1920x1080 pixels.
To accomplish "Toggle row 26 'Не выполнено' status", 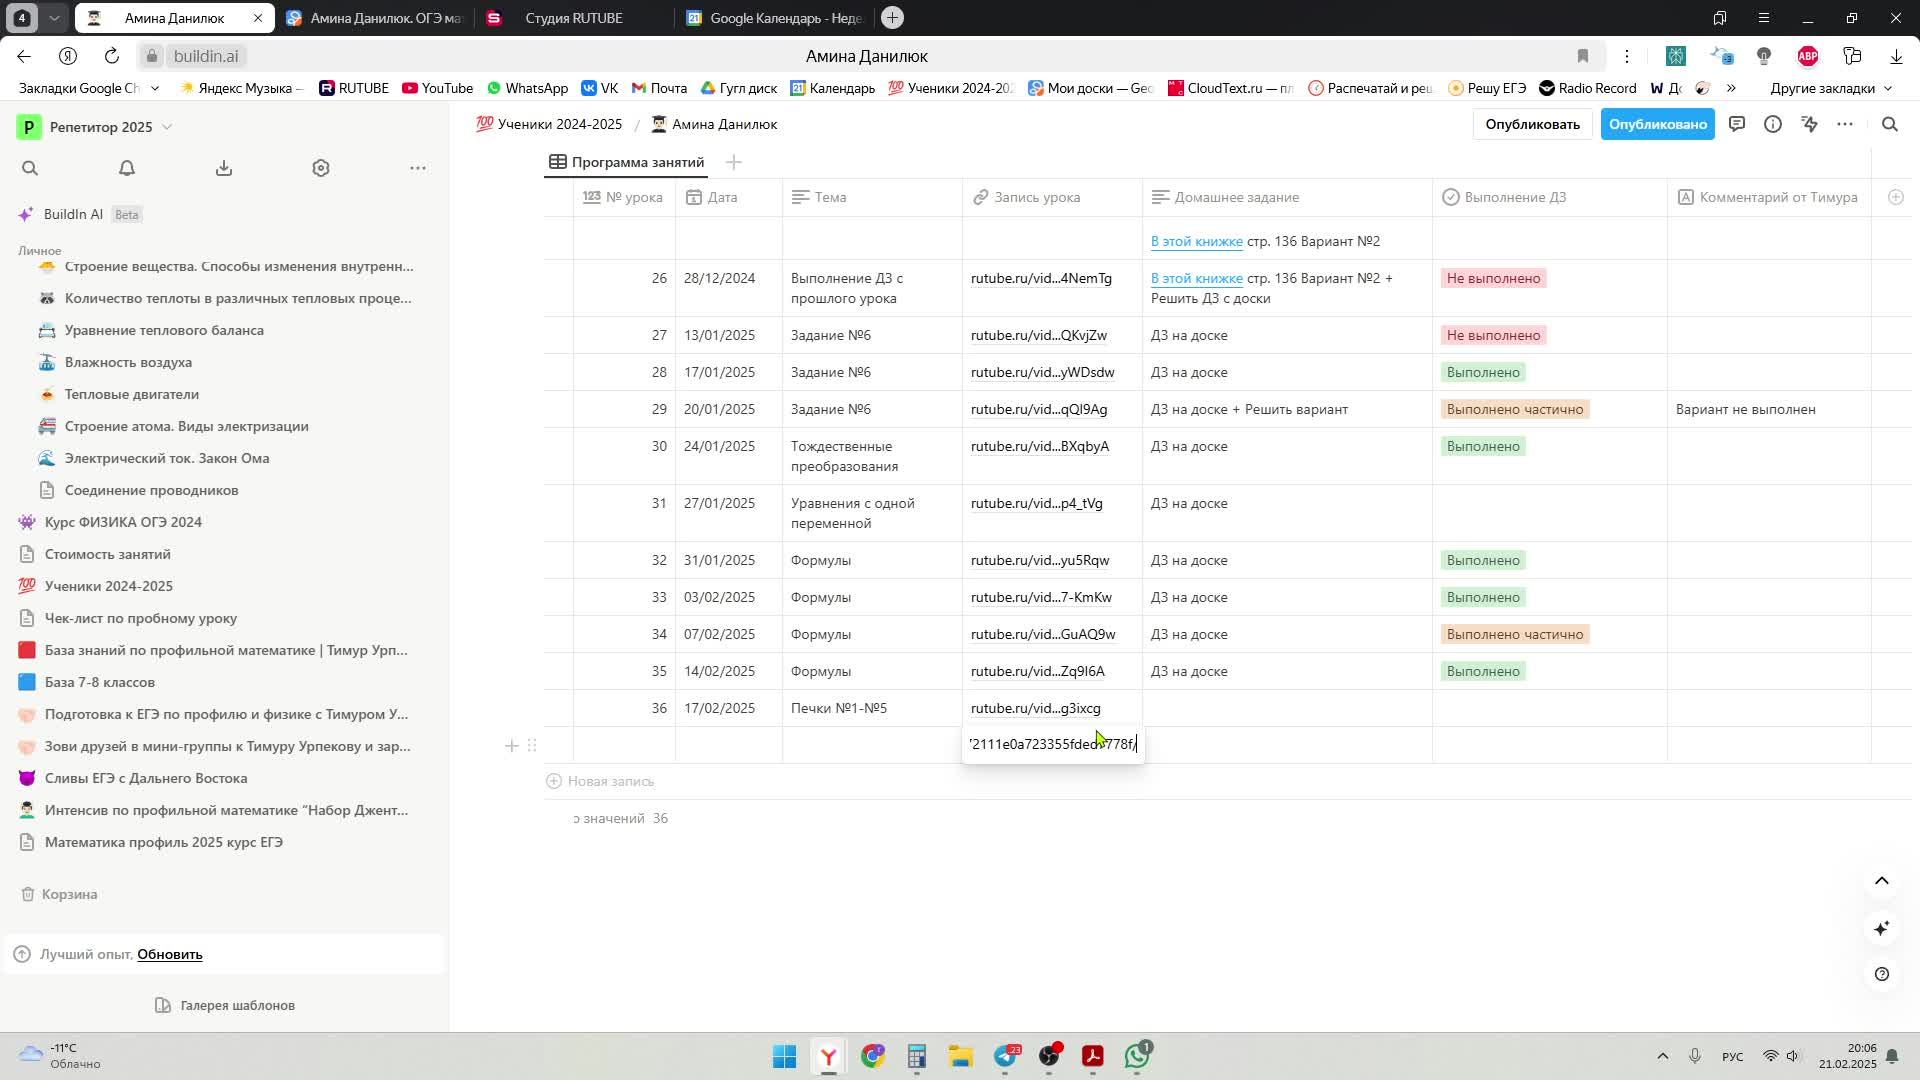I will tap(1493, 278).
